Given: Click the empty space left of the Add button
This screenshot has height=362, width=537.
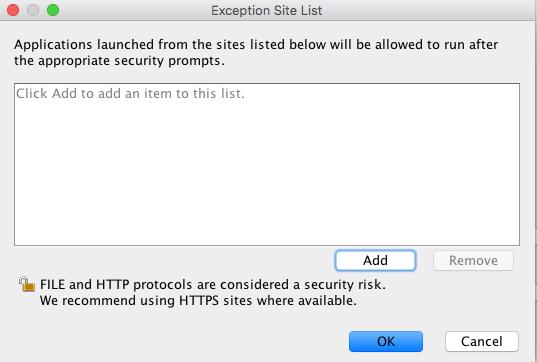Looking at the screenshot, I should tap(171, 261).
